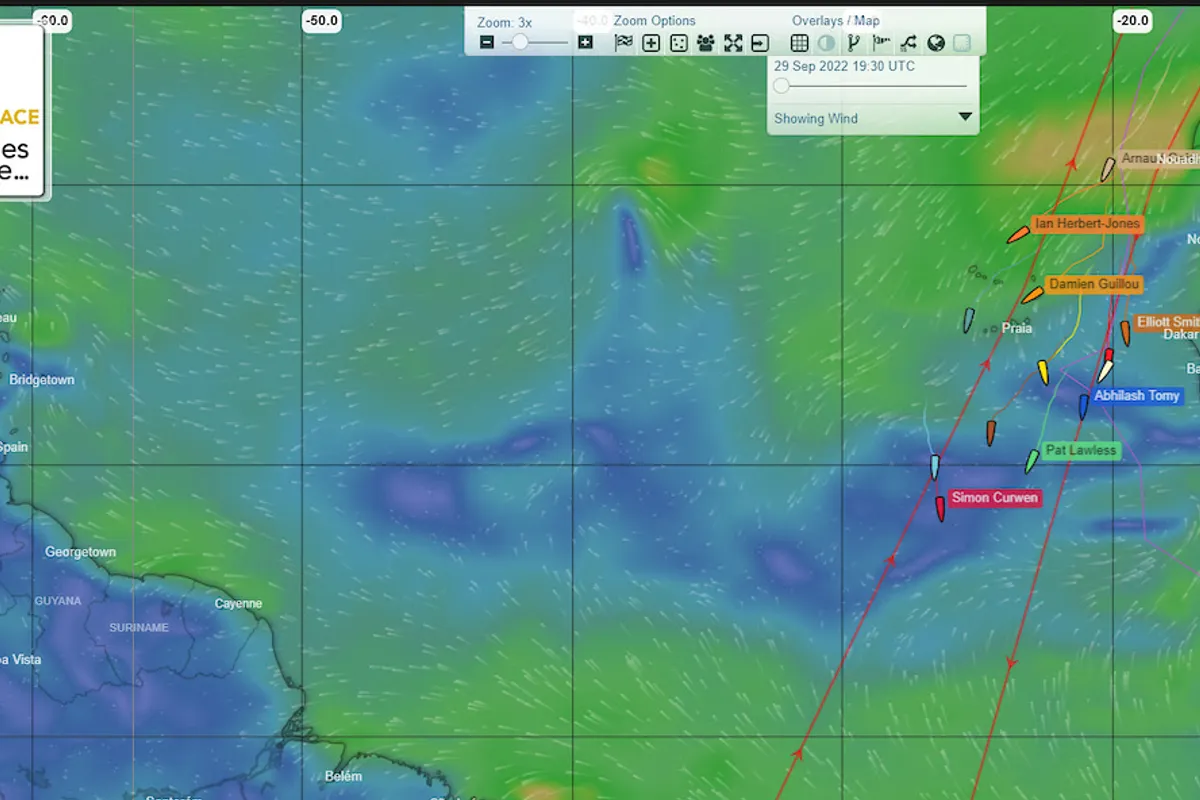Click the orange Ian Herbert-Jones boat marker

(1018, 235)
